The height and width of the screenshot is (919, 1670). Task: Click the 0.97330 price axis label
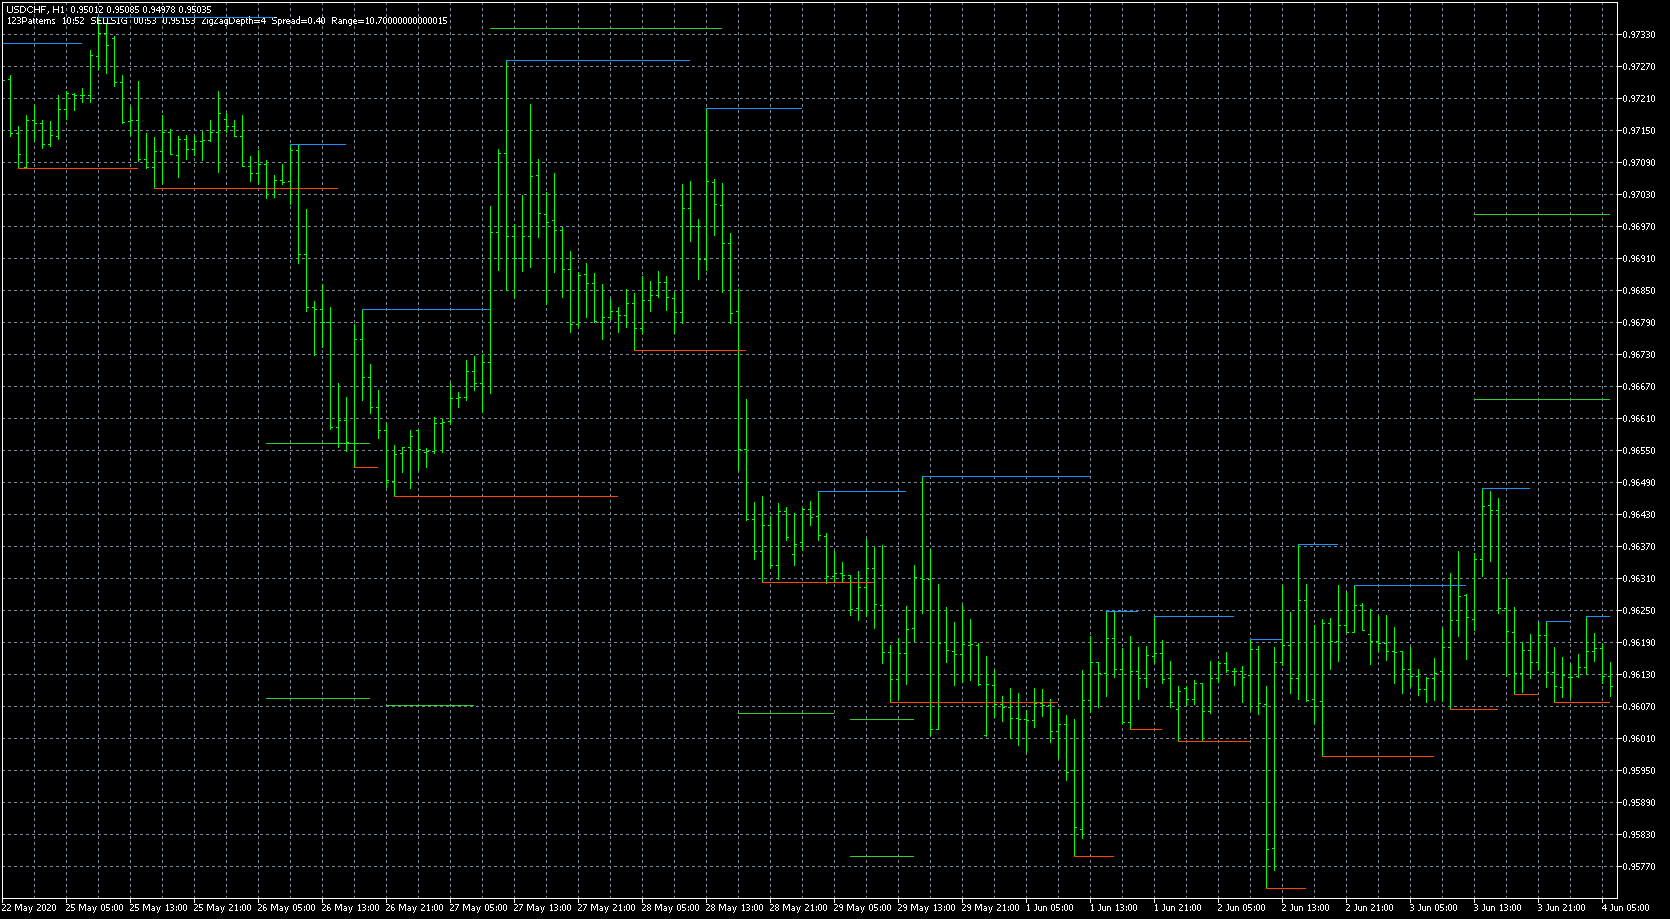pos(1641,35)
